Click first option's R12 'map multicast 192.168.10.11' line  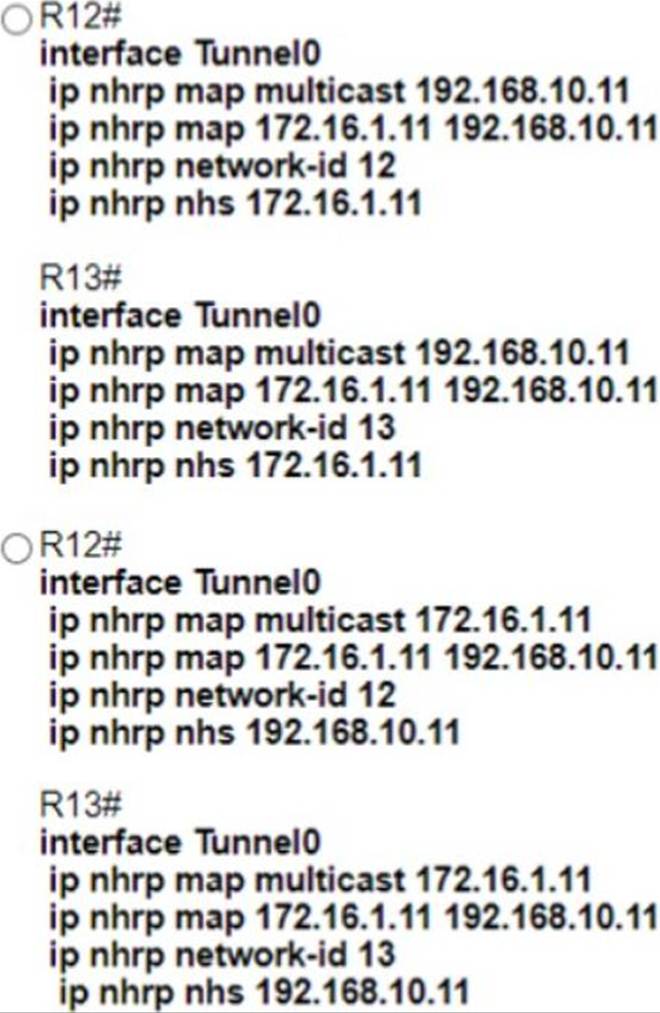pyautogui.click(x=338, y=93)
